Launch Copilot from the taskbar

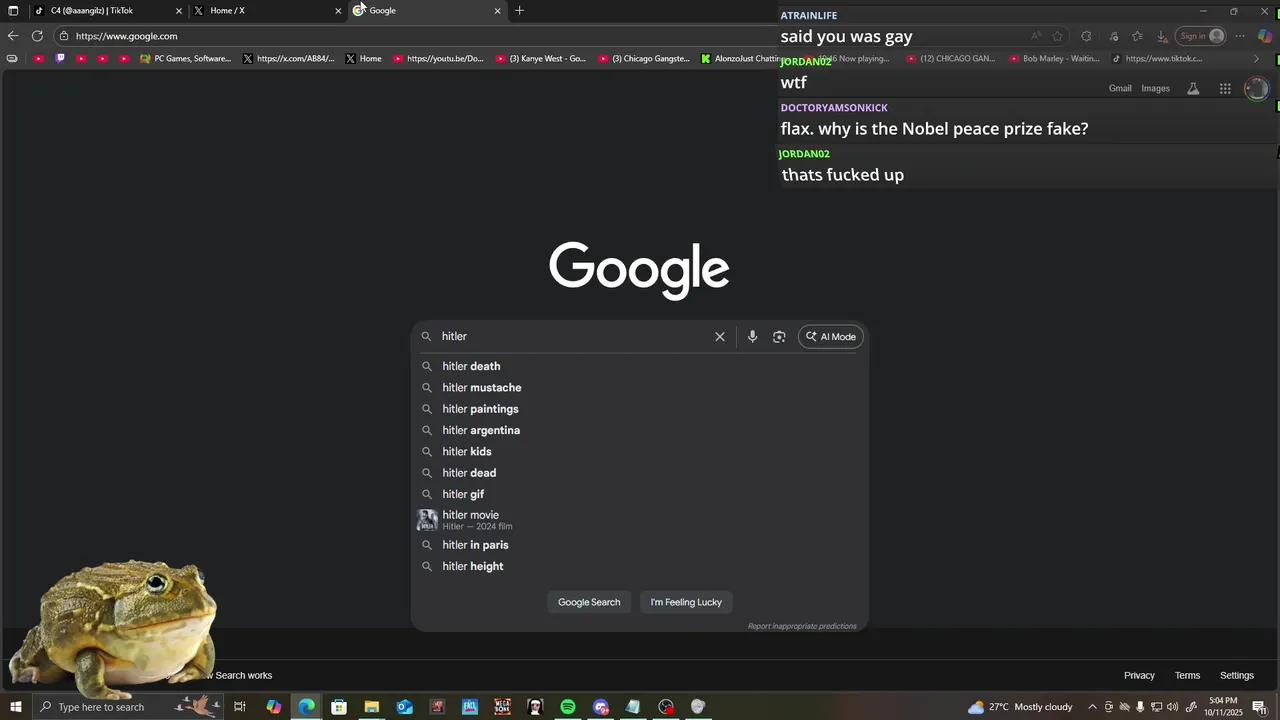click(273, 707)
